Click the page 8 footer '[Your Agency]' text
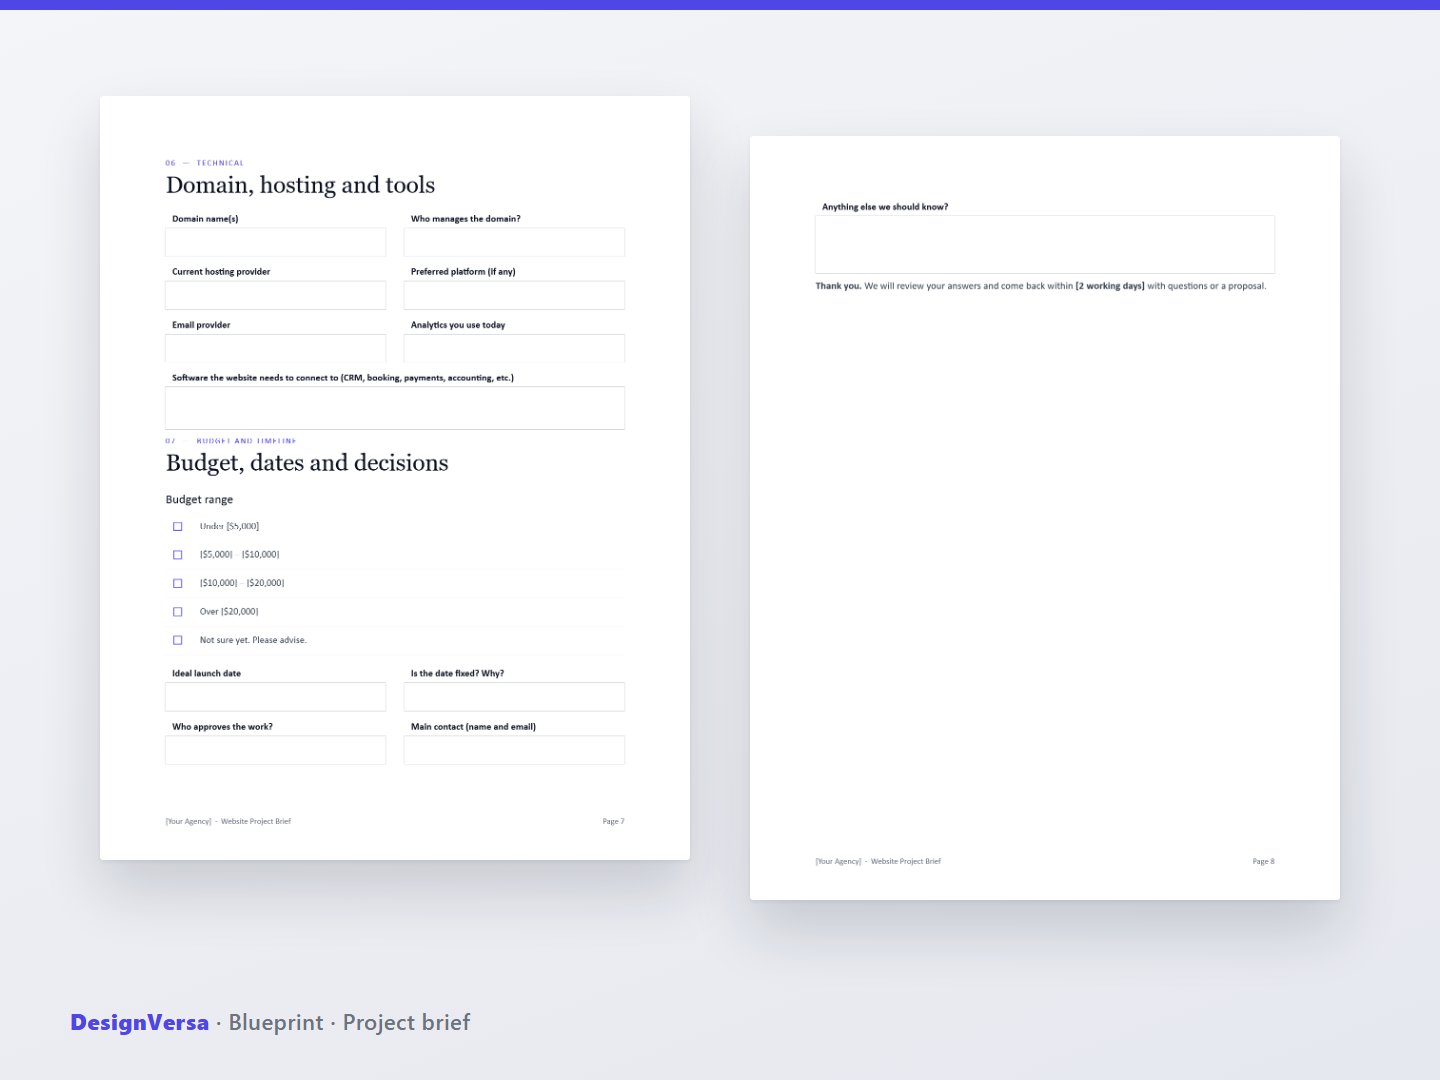The width and height of the screenshot is (1440, 1080). 838,862
